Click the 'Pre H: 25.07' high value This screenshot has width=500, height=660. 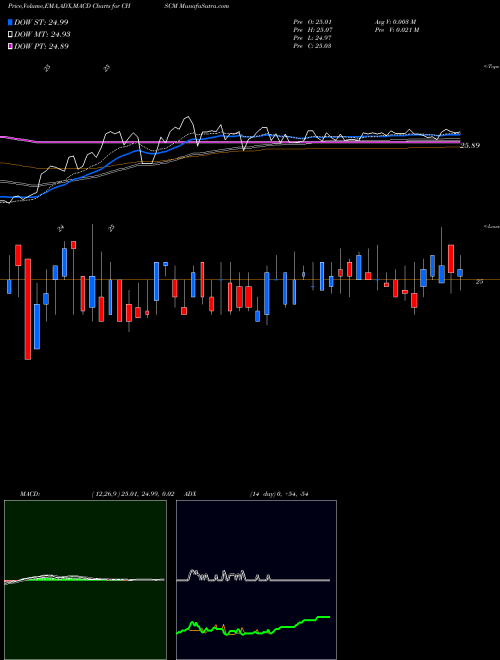[x=312, y=30]
